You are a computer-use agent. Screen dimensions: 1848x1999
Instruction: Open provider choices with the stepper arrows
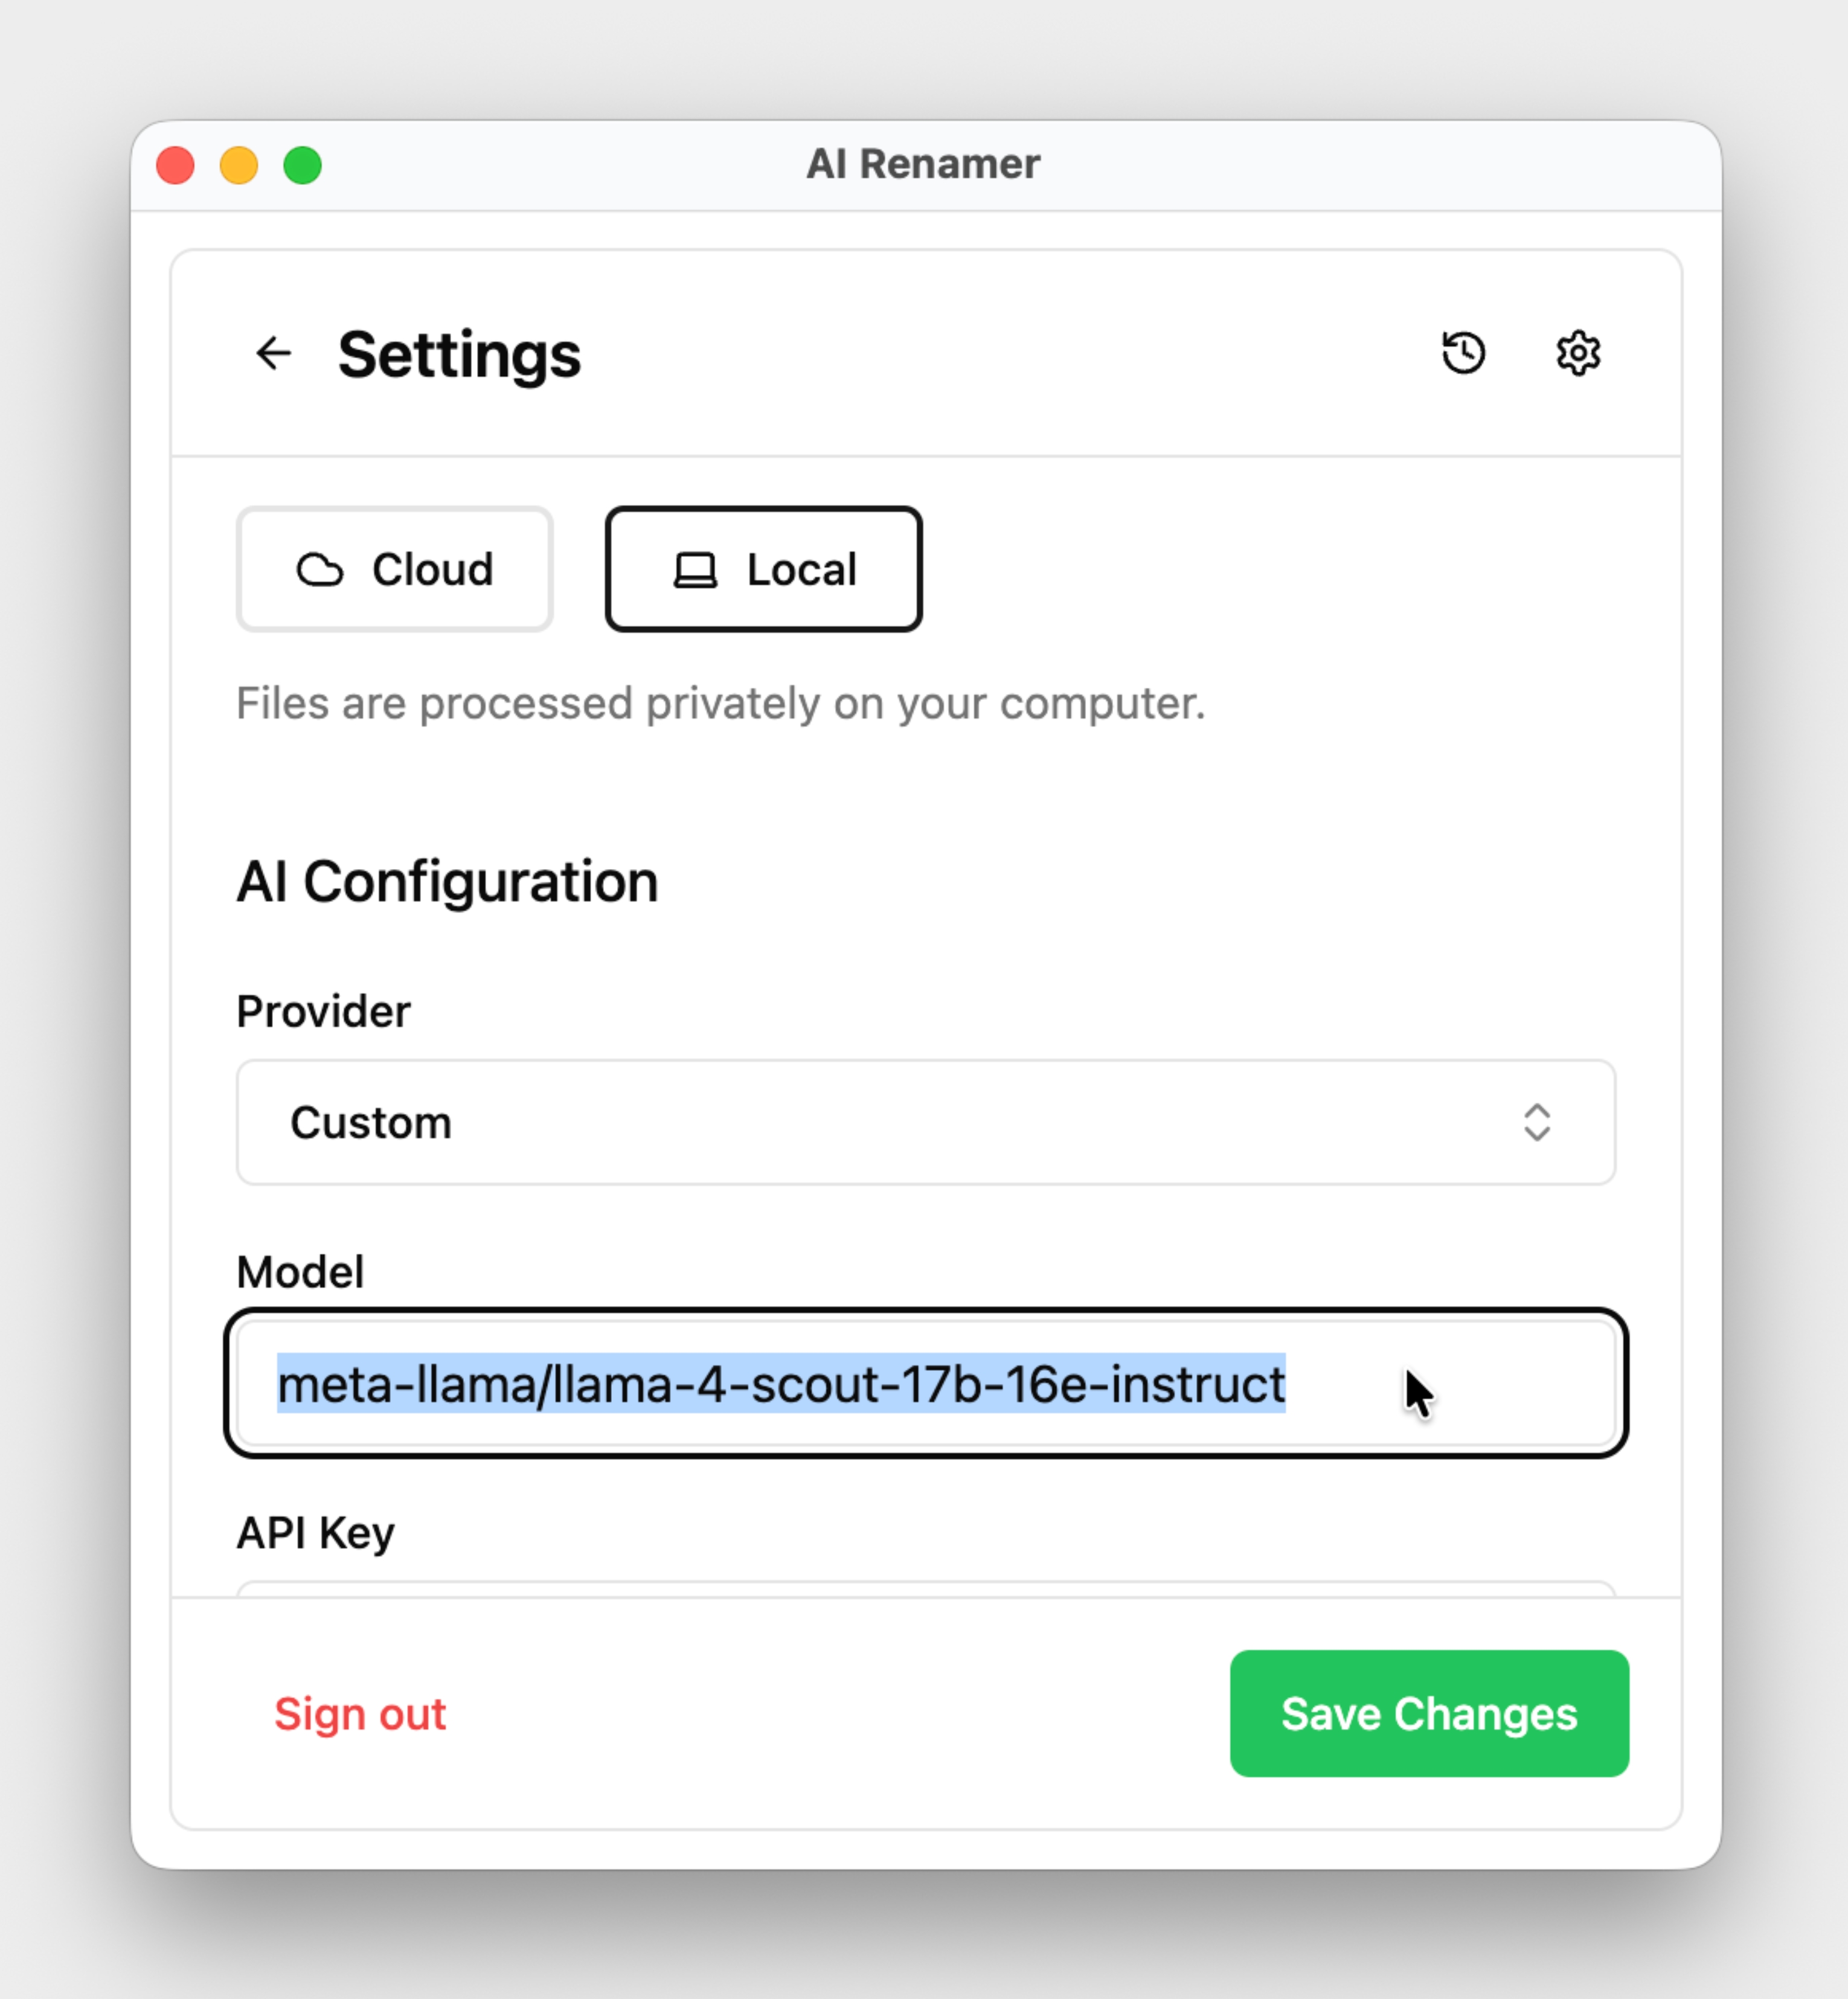(x=1538, y=1123)
